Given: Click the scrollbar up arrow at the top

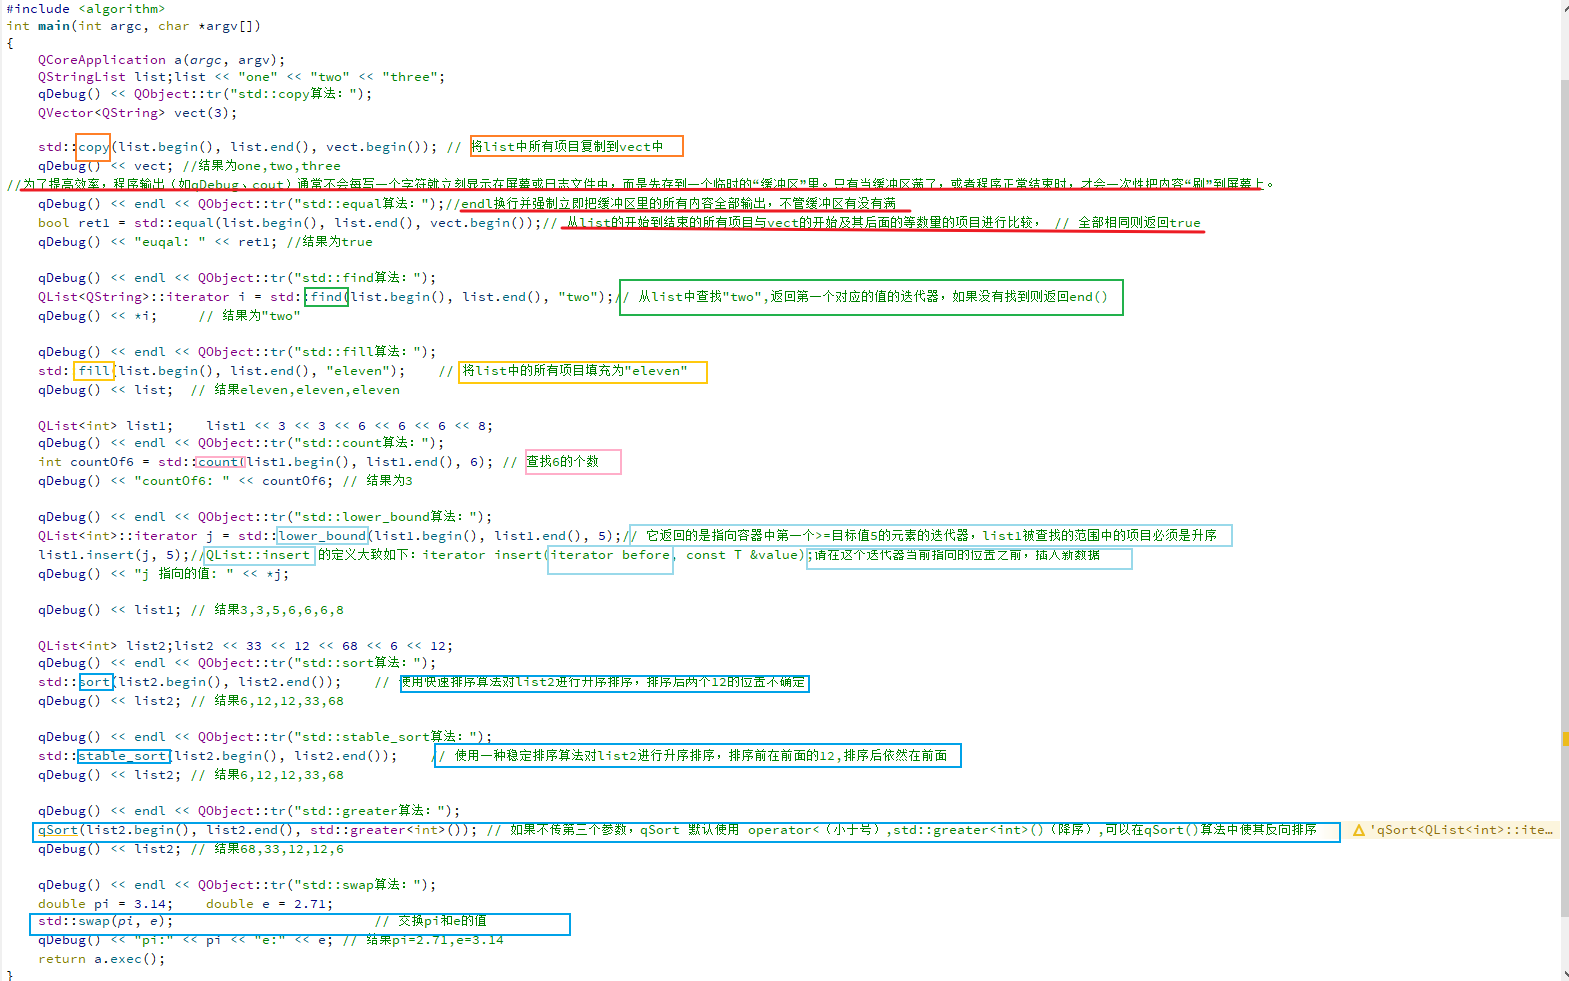Looking at the screenshot, I should pyautogui.click(x=1564, y=6).
